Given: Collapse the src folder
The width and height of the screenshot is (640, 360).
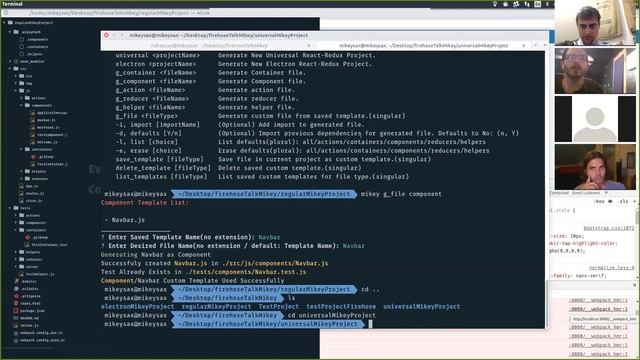Looking at the screenshot, I should (10, 69).
